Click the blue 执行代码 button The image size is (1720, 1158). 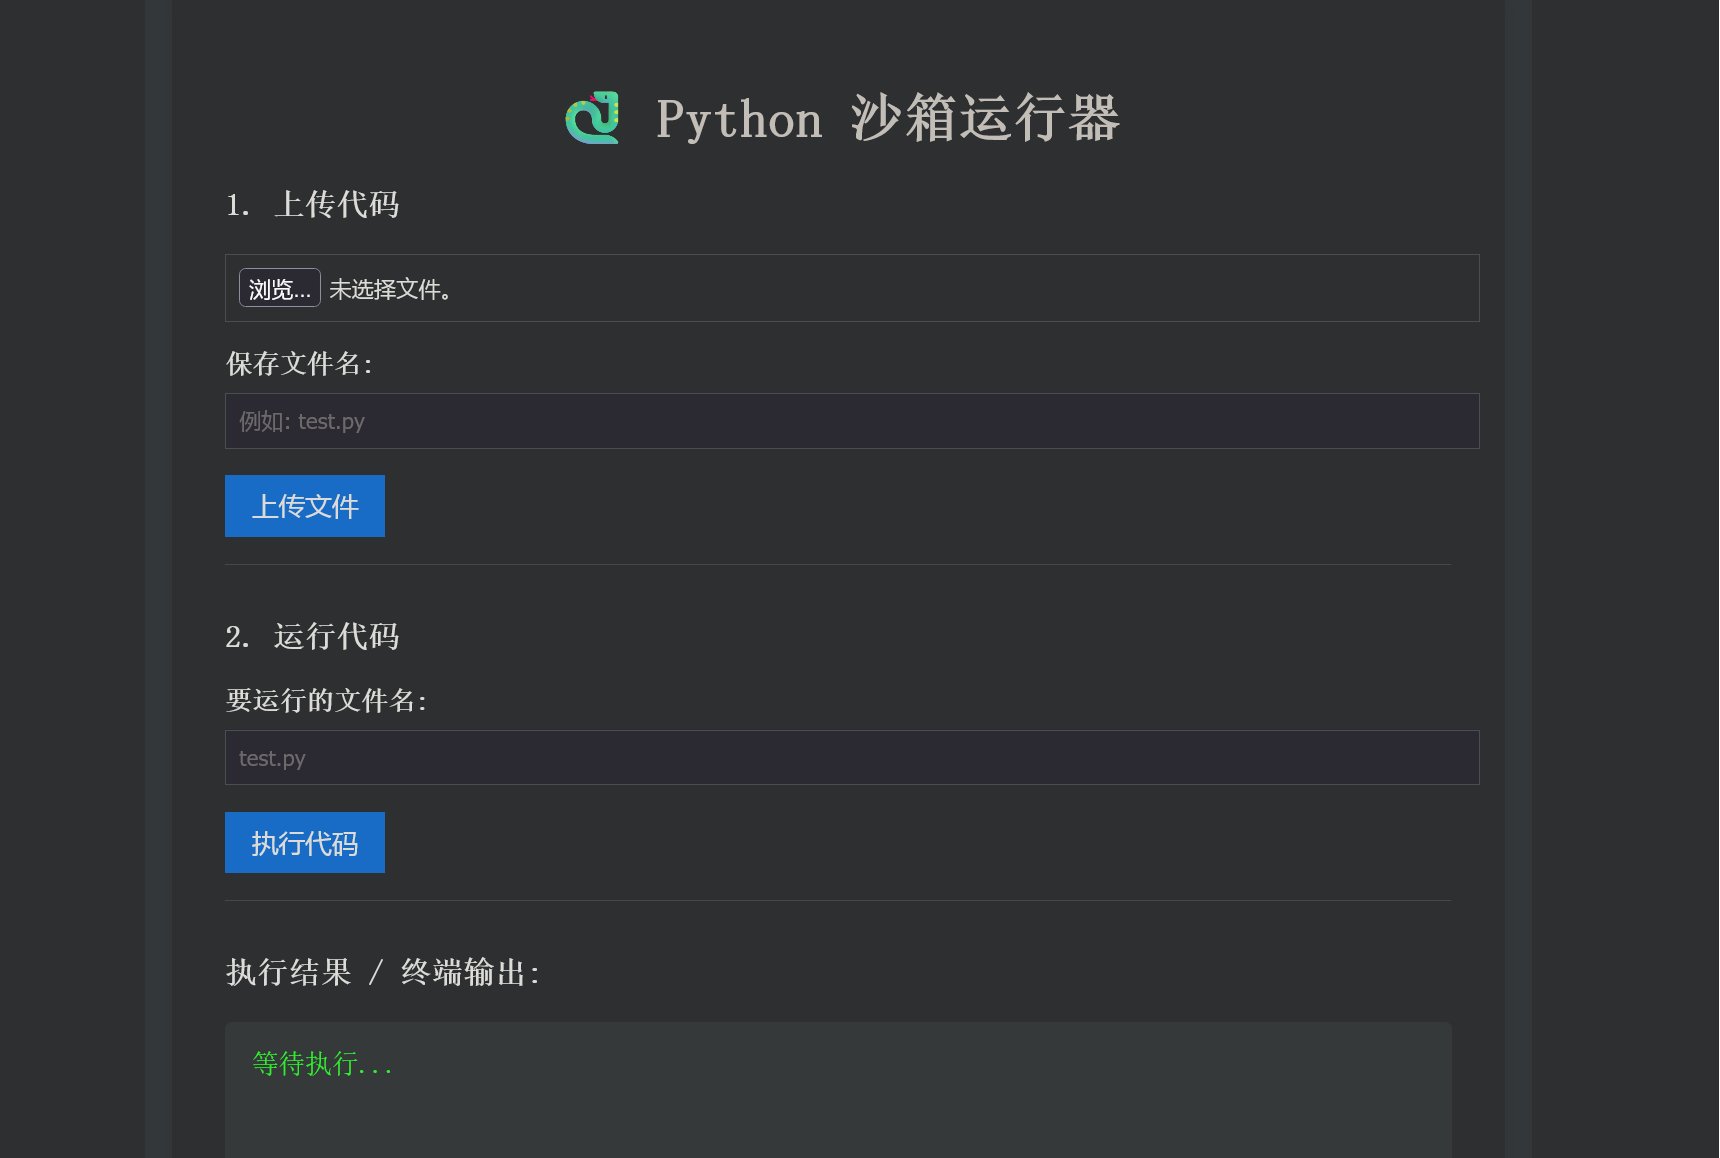[305, 843]
